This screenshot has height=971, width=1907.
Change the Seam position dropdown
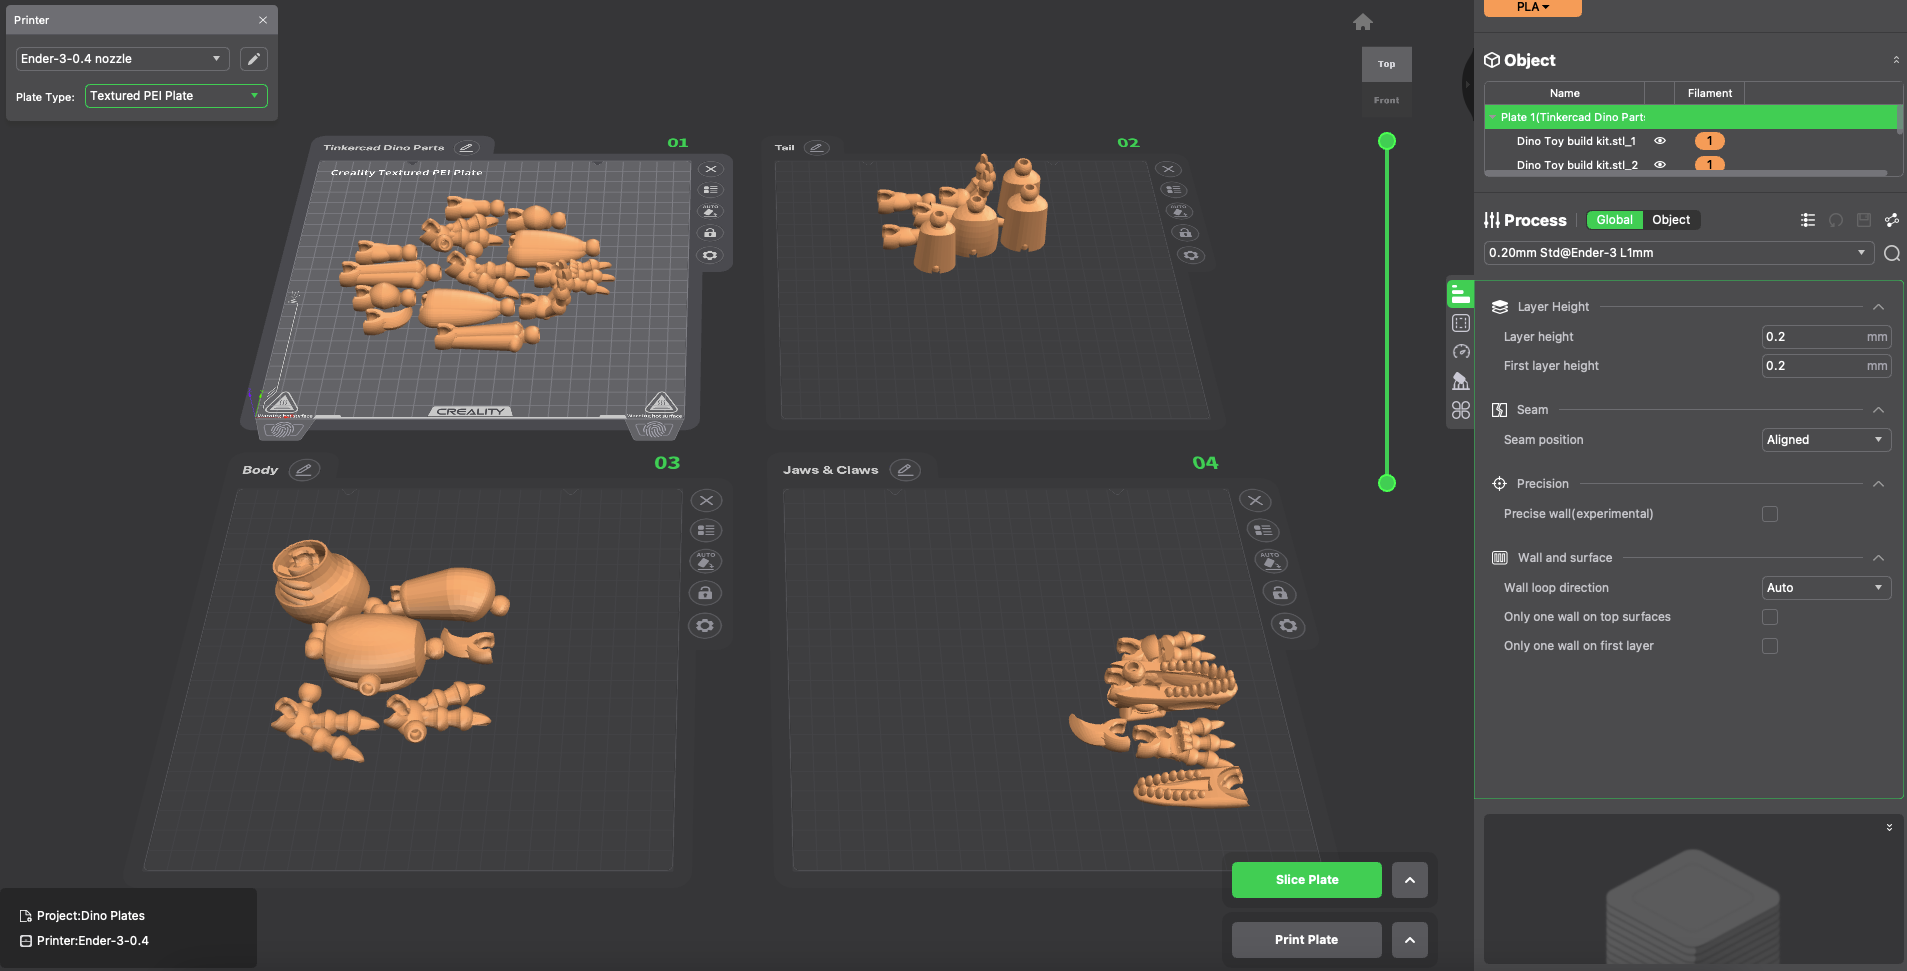(1824, 439)
